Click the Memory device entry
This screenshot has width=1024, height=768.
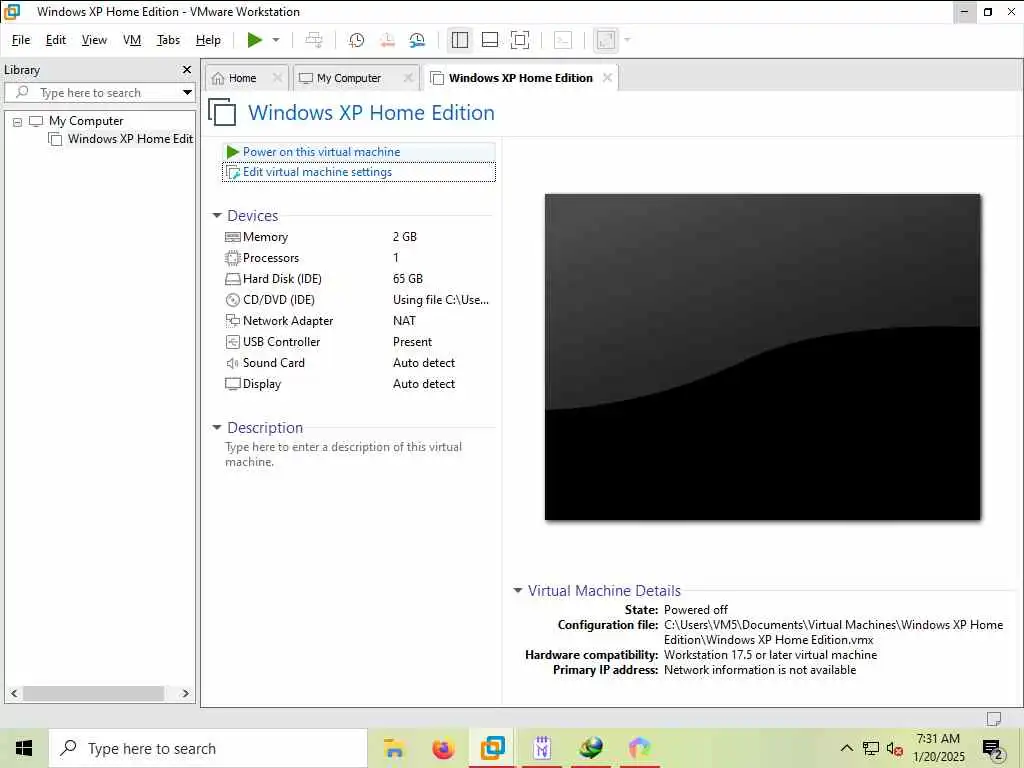tap(265, 237)
